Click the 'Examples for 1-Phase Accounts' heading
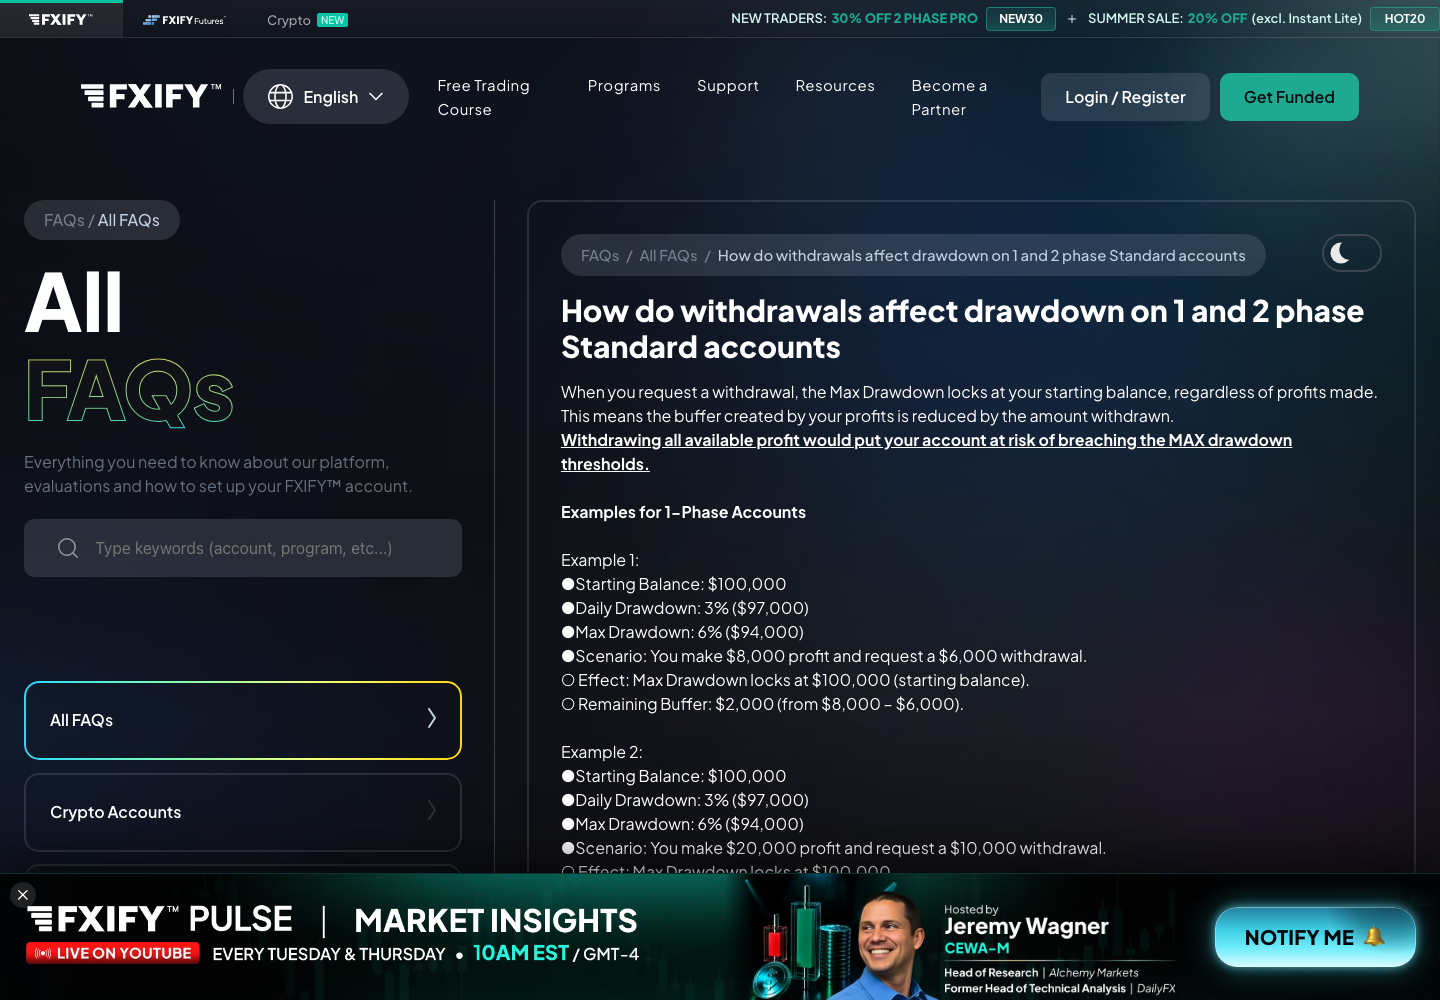This screenshot has width=1440, height=1000. click(x=683, y=512)
